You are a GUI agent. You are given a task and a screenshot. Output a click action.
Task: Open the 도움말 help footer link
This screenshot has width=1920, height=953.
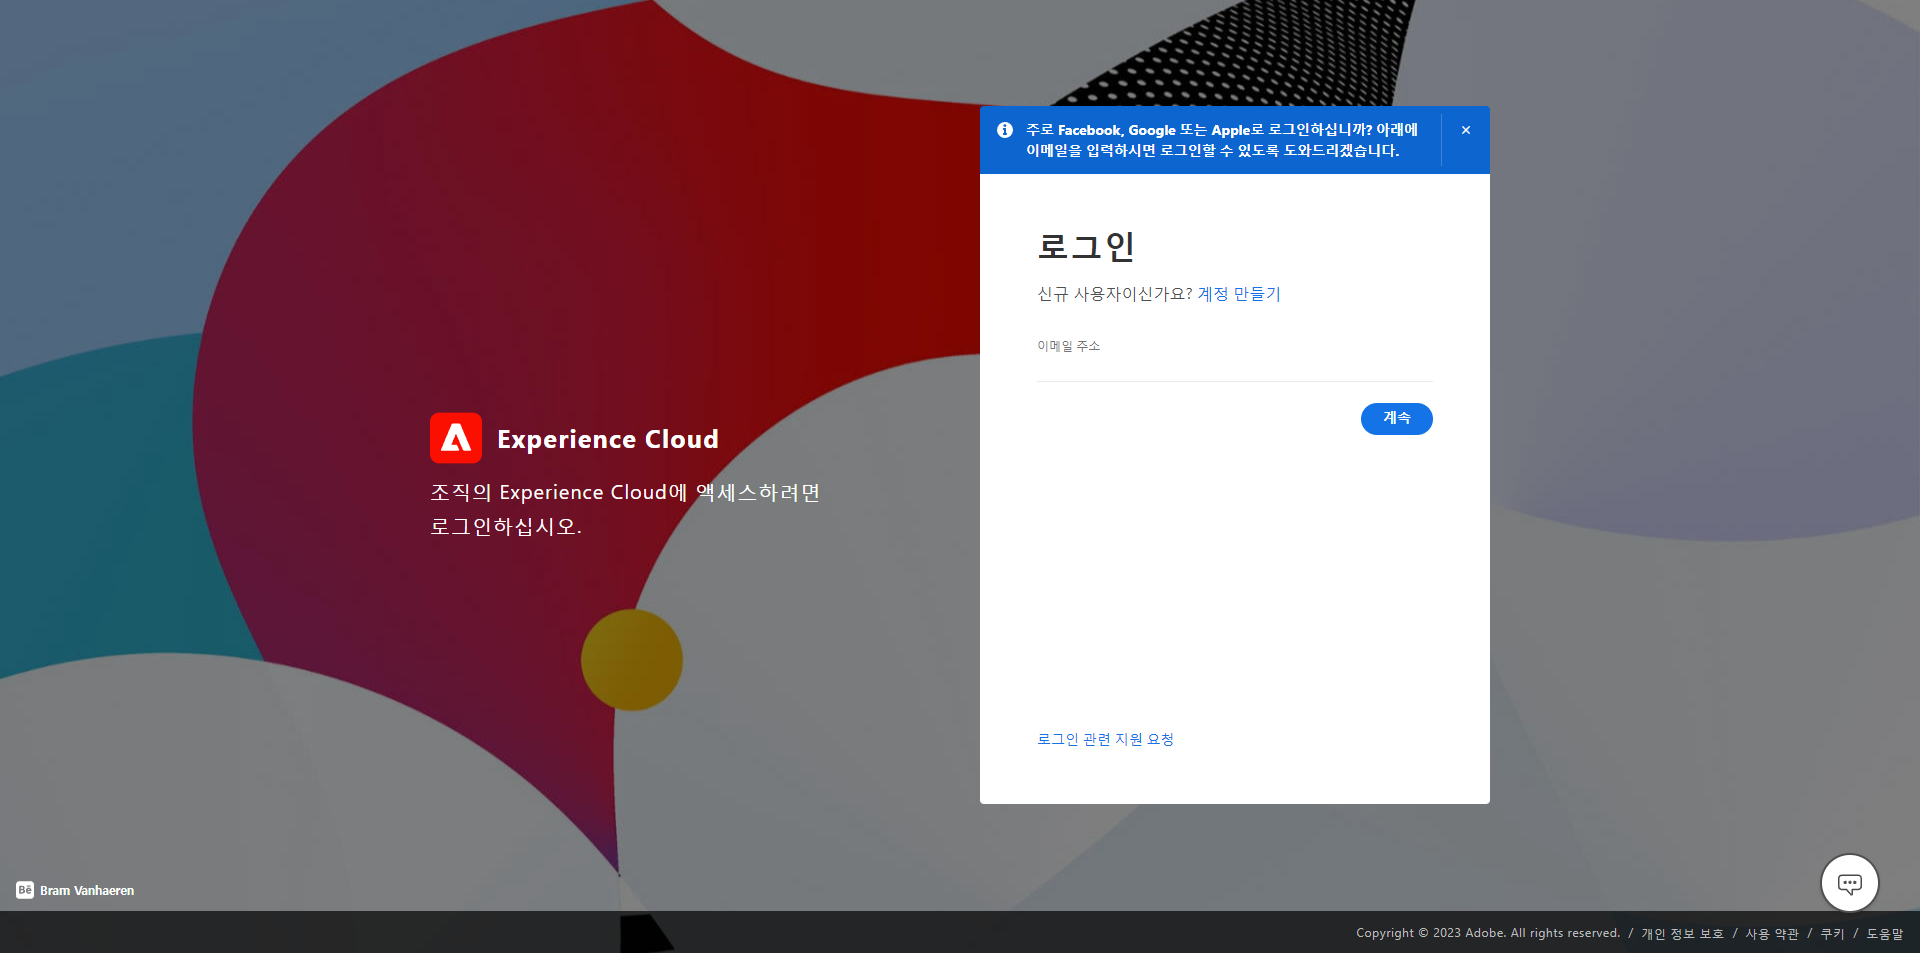(x=1885, y=934)
